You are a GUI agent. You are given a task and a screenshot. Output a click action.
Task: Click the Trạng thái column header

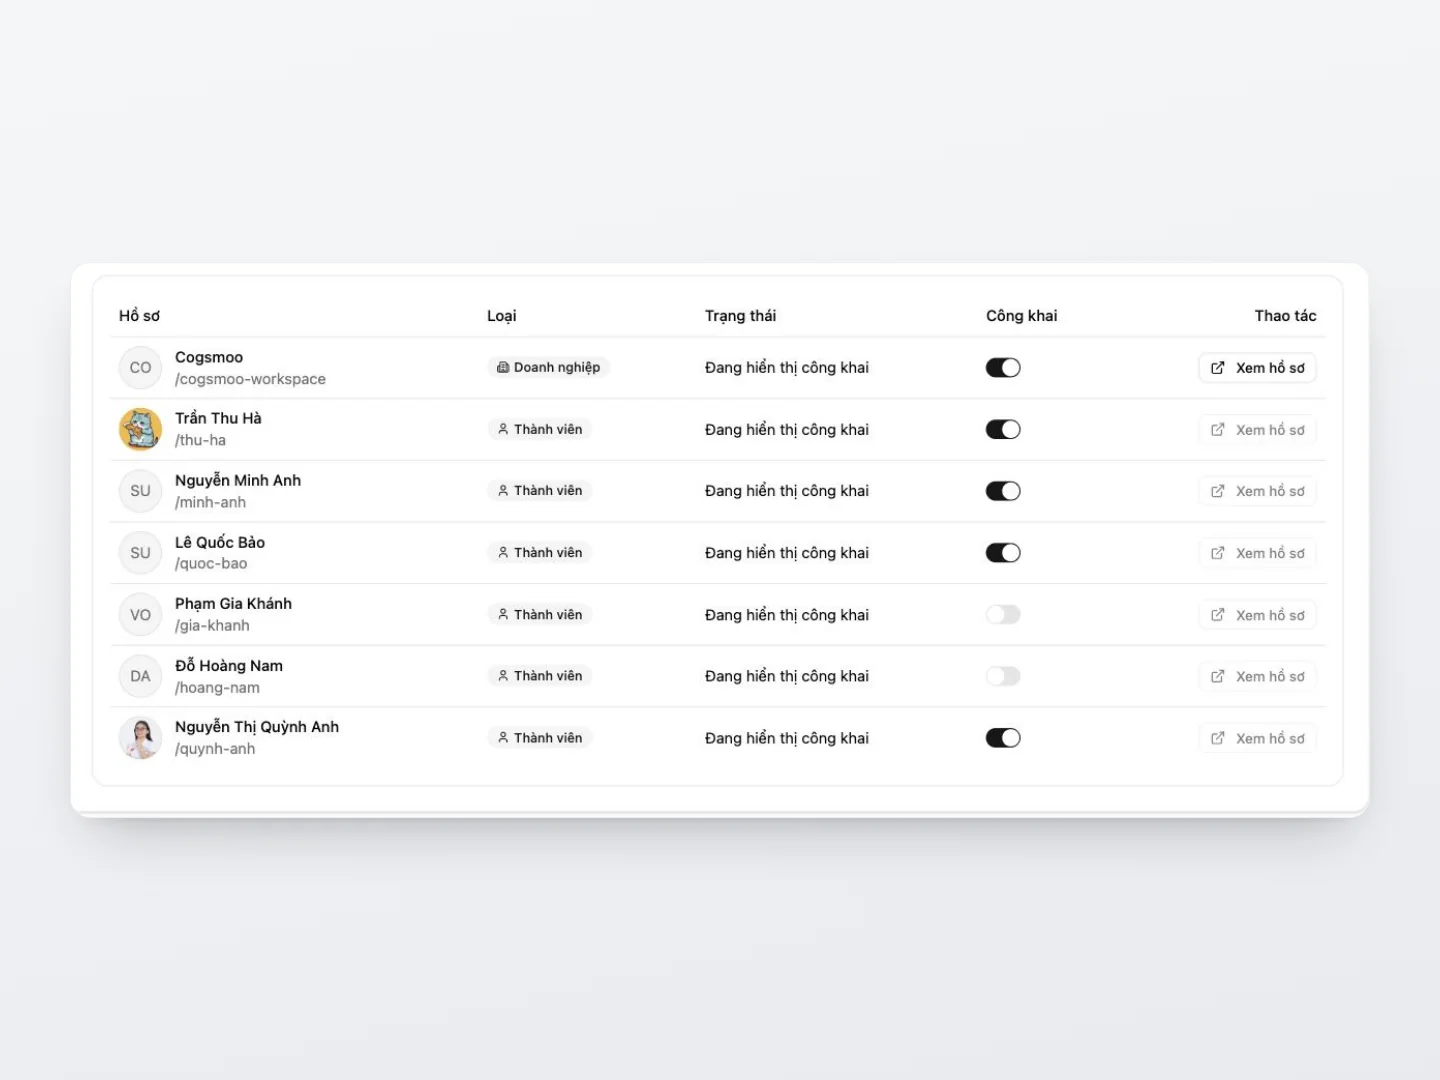pyautogui.click(x=740, y=316)
